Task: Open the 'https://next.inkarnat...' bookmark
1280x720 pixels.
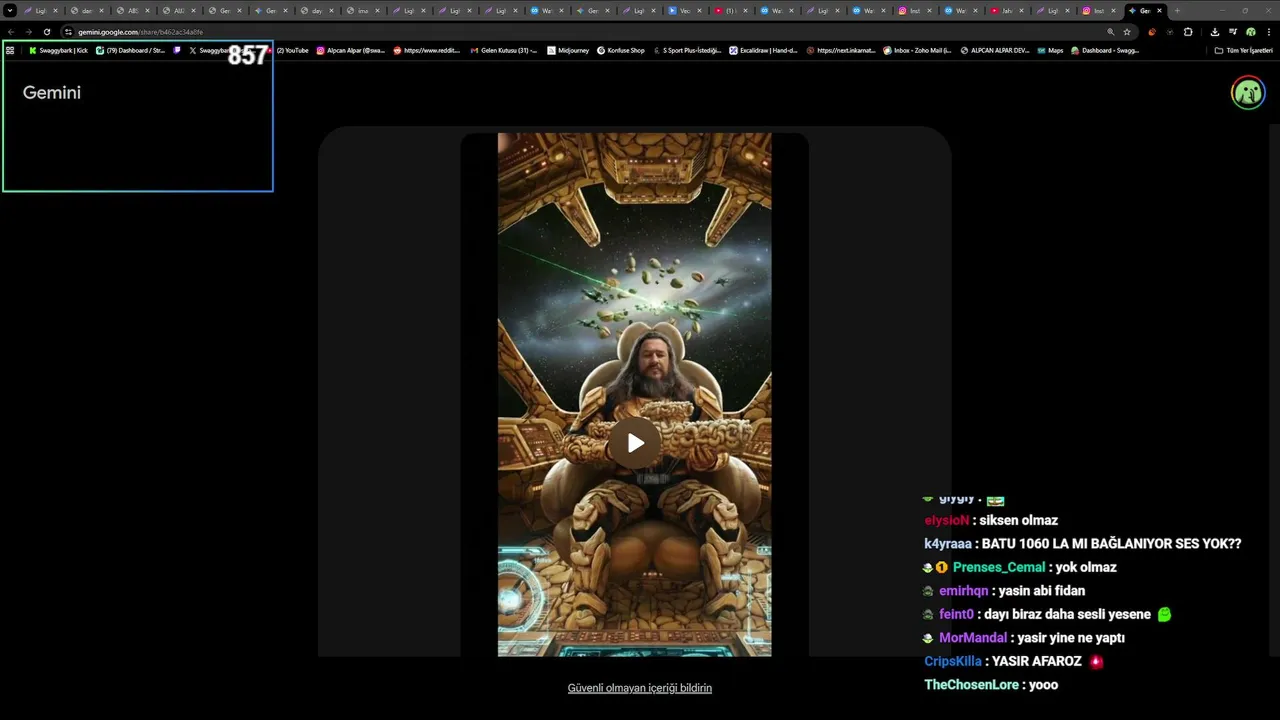Action: (841, 50)
